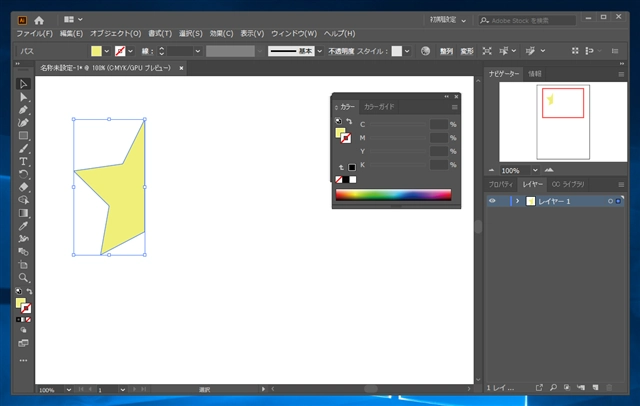The width and height of the screenshot is (640, 406).
Task: Open ファイル(F) menu
Action: tap(35, 34)
